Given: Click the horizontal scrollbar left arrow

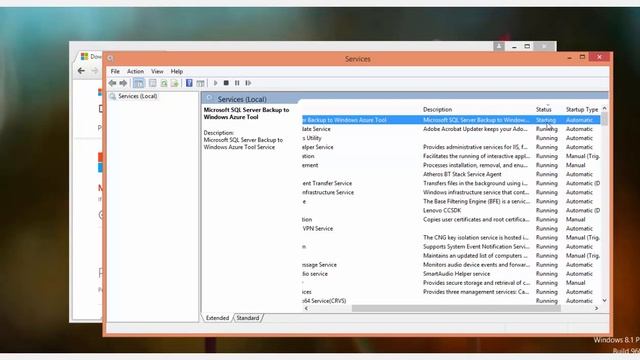Looking at the screenshot, I should point(306,309).
